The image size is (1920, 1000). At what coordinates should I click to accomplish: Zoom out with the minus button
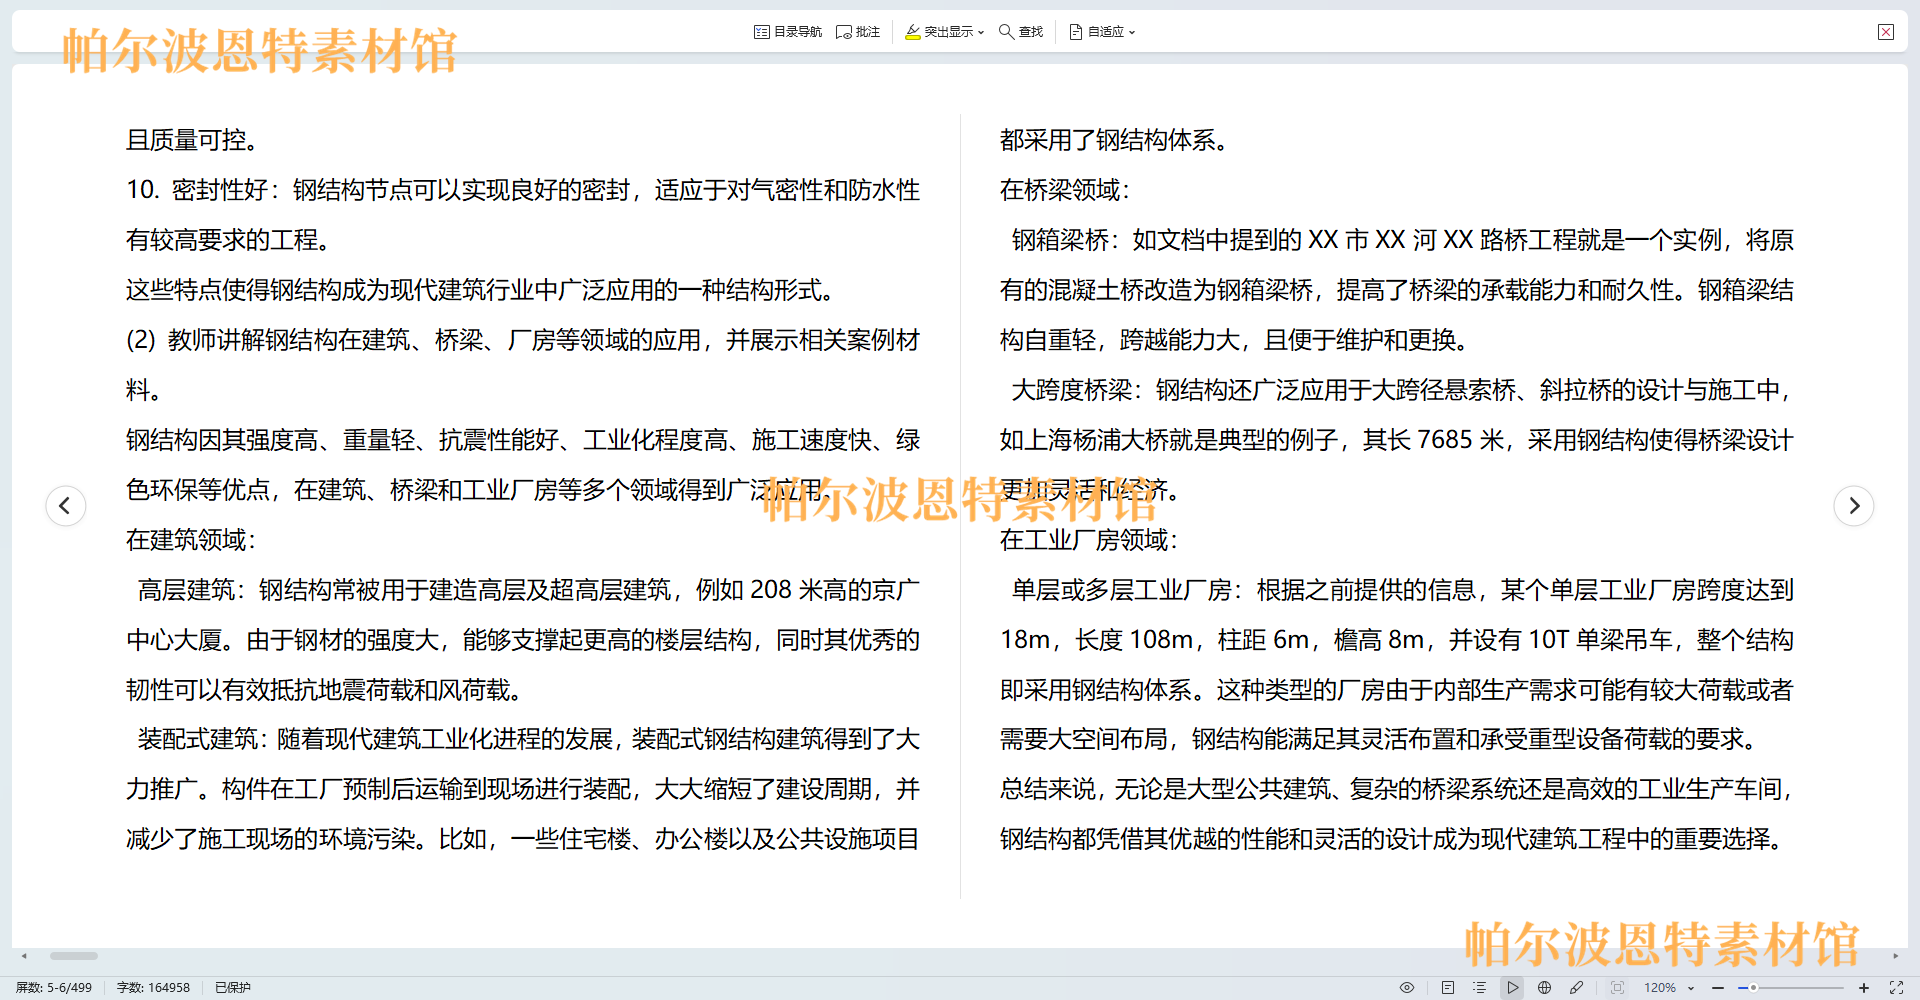pyautogui.click(x=1717, y=987)
